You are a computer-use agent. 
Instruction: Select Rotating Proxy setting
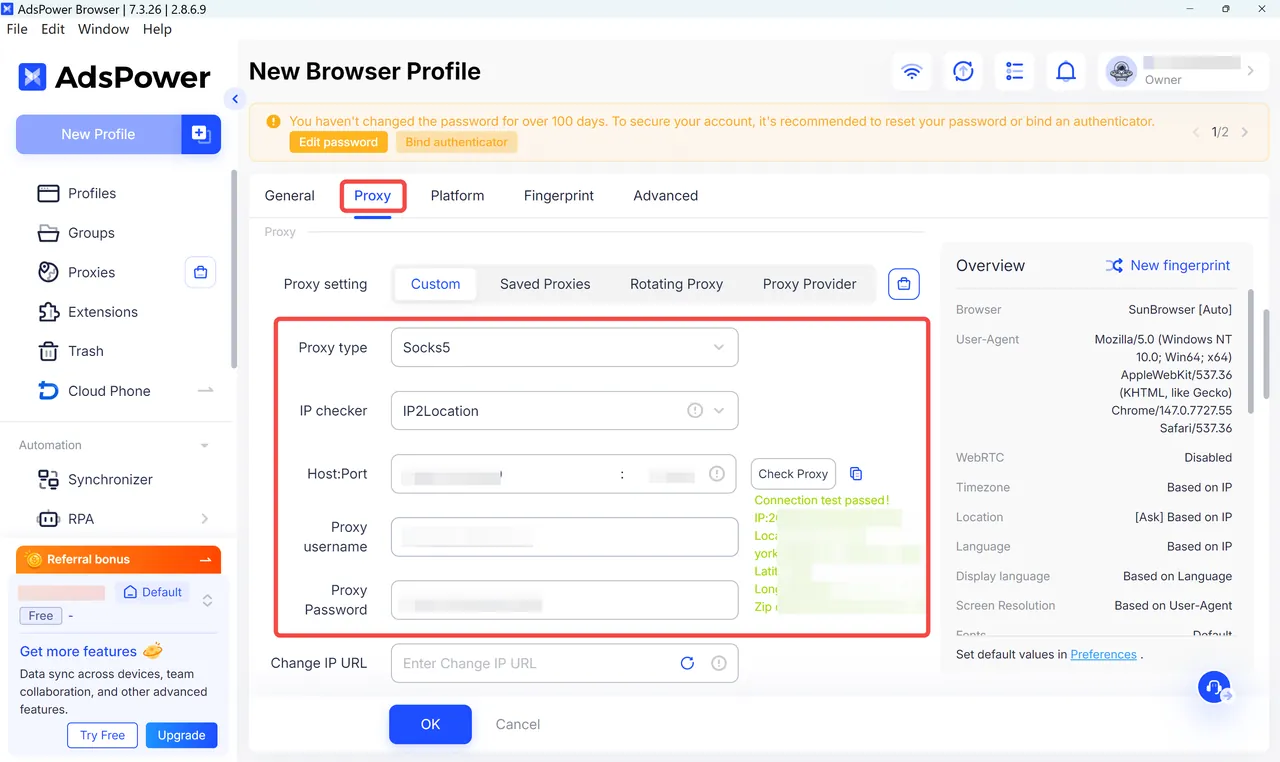pos(676,284)
